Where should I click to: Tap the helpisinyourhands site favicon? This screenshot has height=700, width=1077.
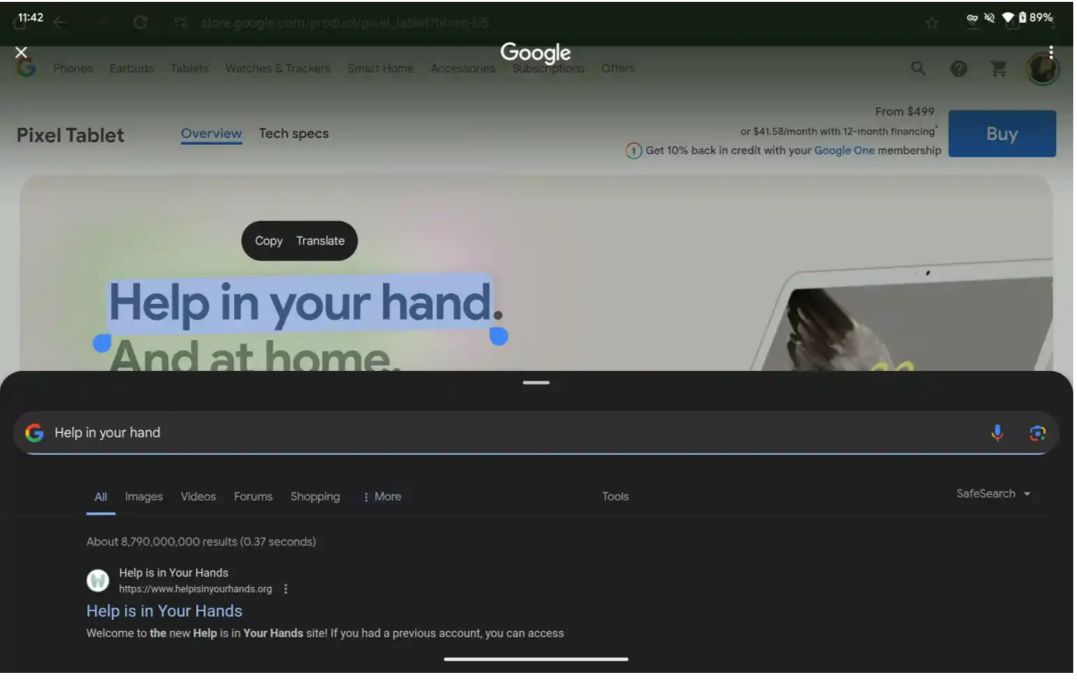tap(98, 581)
